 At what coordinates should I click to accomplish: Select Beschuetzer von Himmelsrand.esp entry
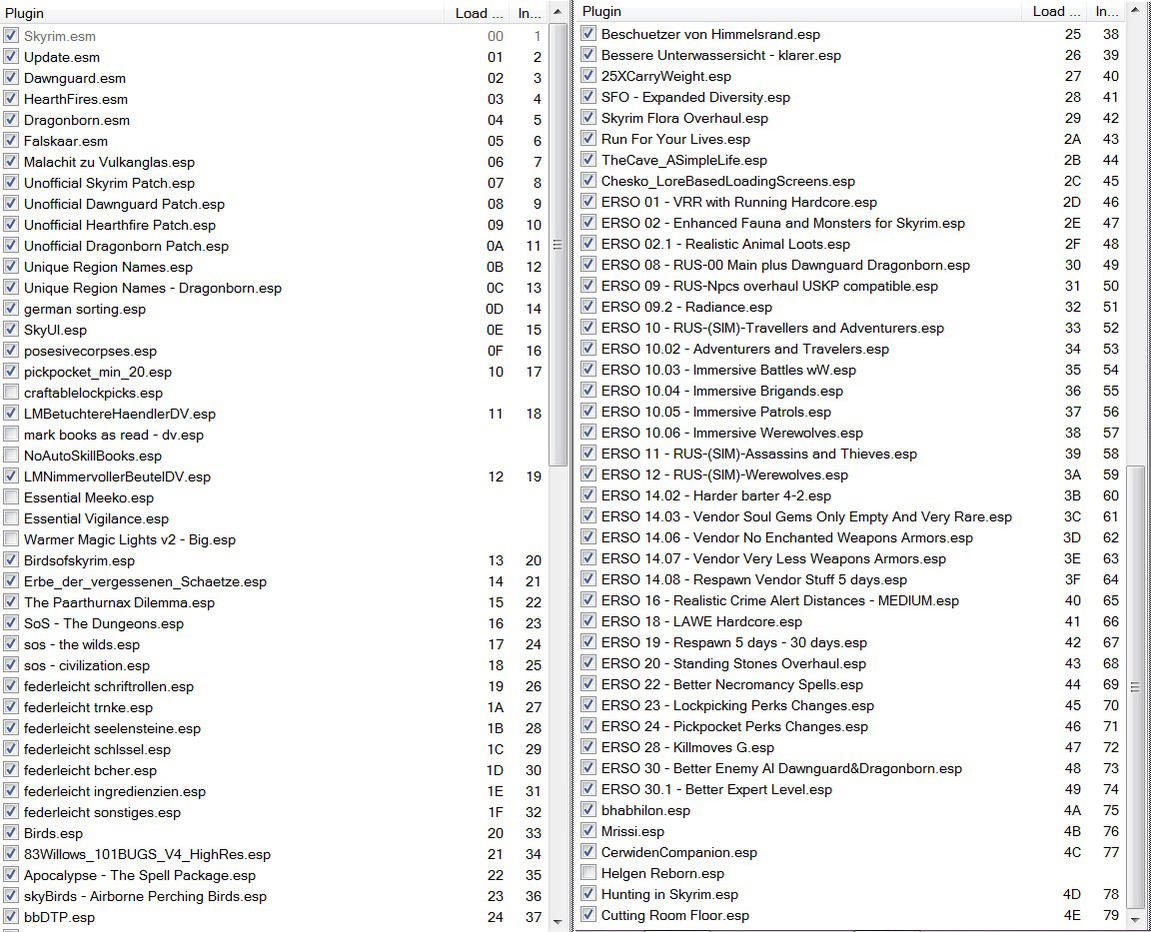(x=711, y=34)
